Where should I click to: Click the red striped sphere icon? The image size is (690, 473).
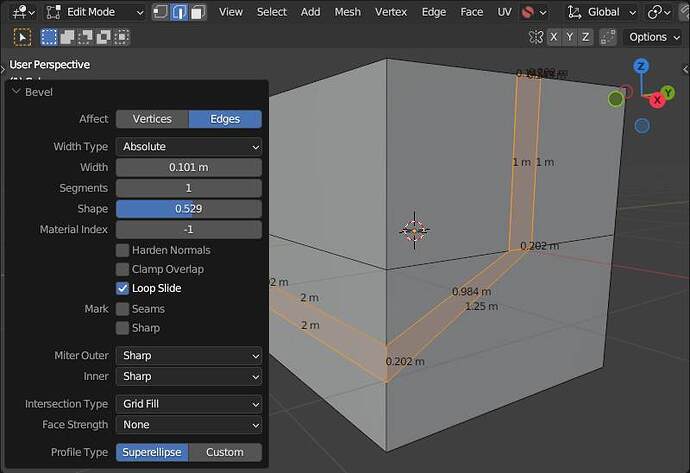[527, 12]
